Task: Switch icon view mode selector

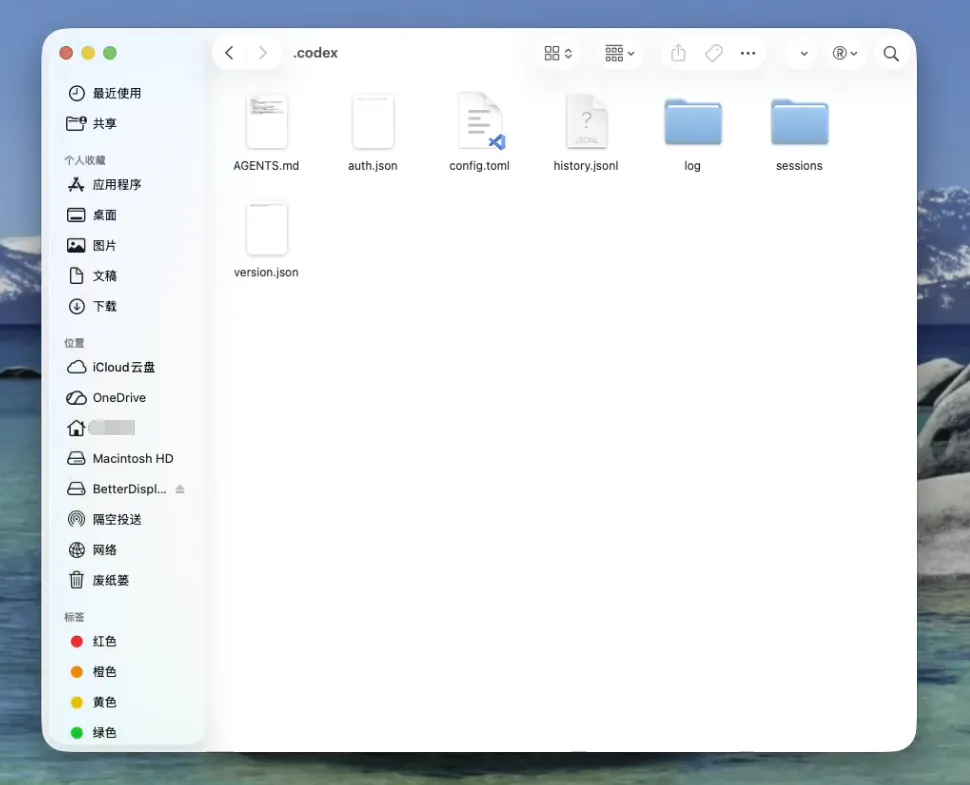Action: point(558,53)
